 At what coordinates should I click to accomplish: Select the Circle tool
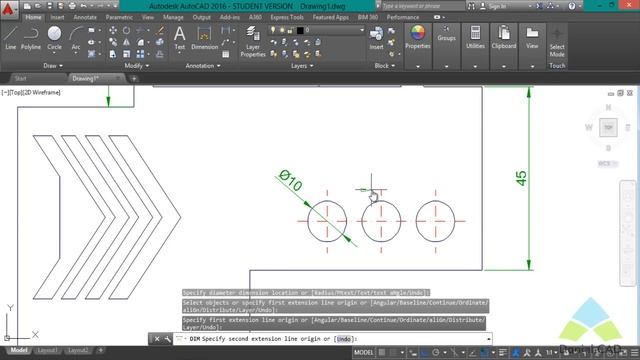click(x=54, y=37)
